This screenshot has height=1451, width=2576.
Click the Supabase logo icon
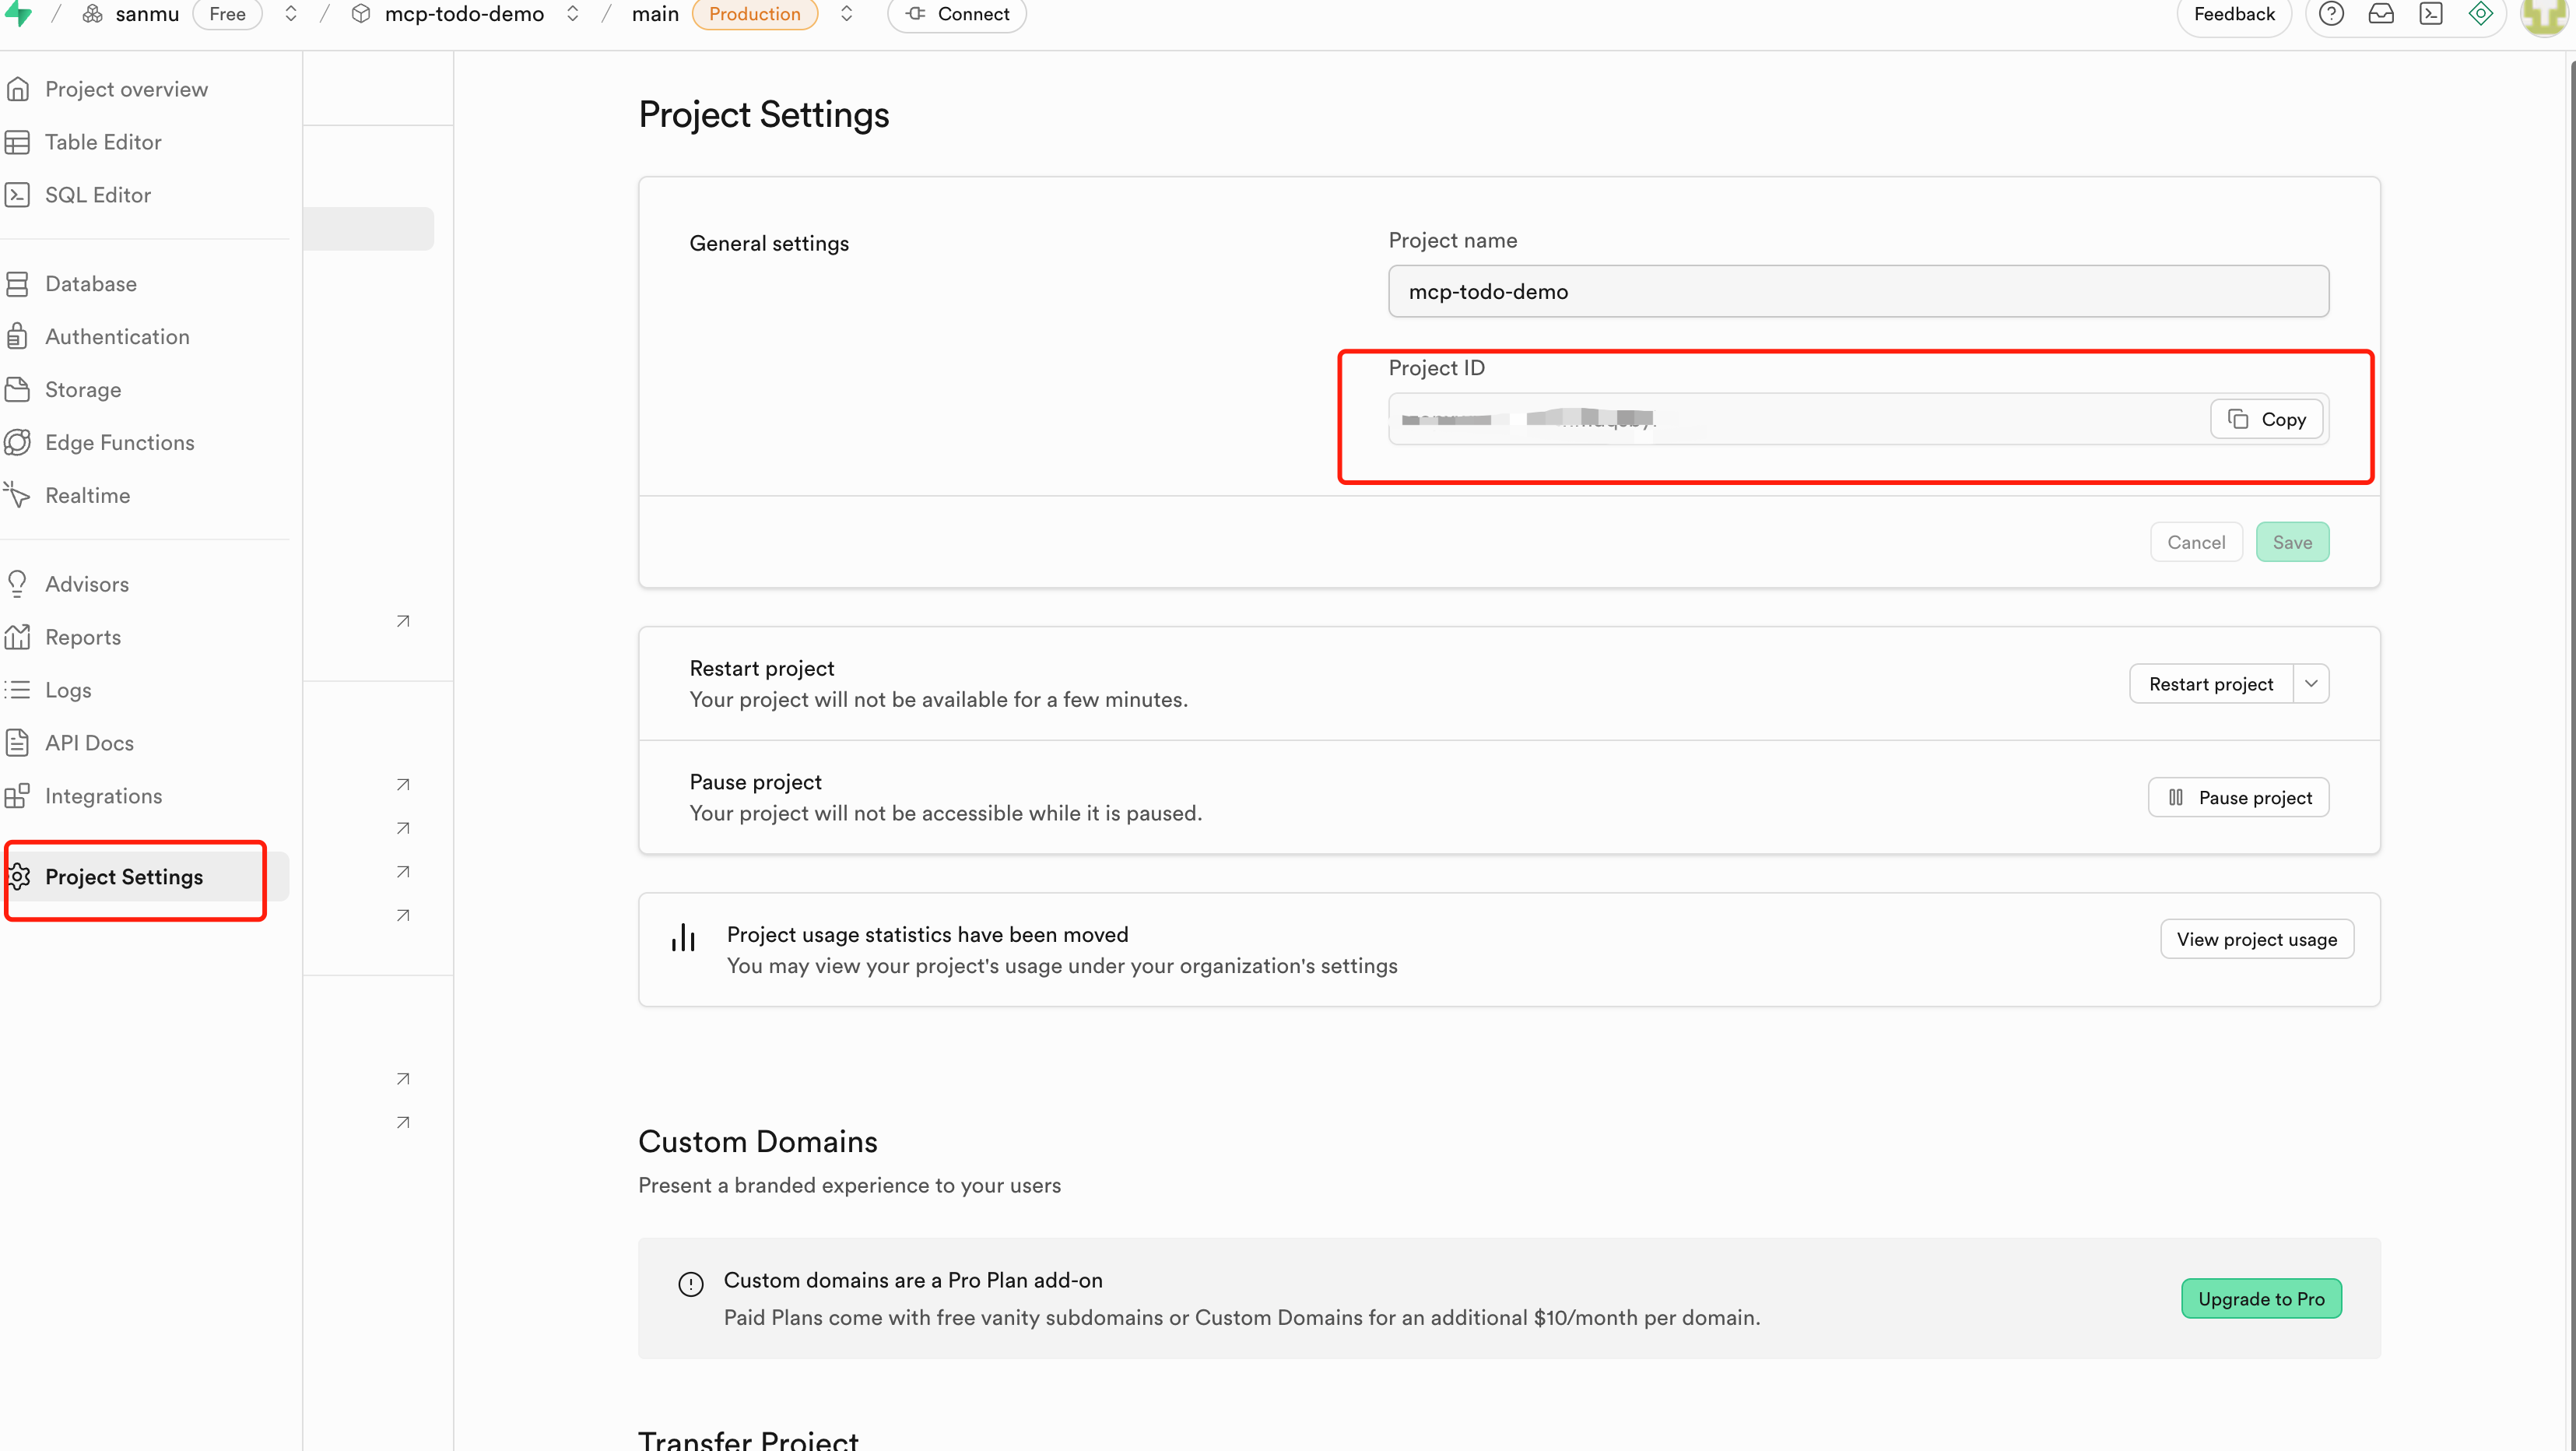click(x=18, y=13)
